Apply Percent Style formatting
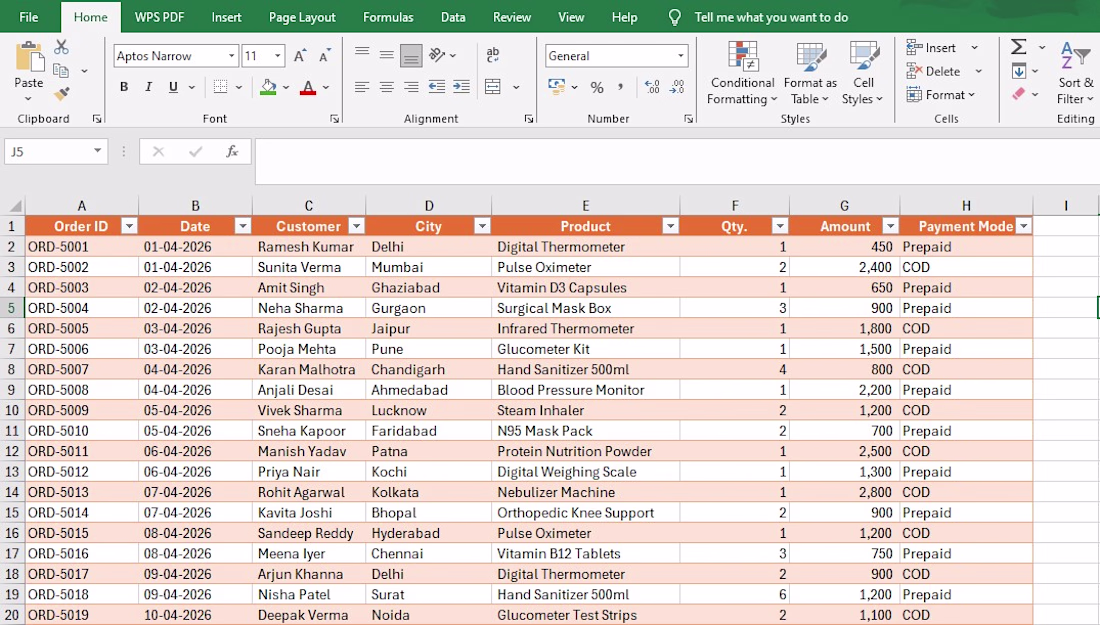1100x625 pixels. (597, 87)
